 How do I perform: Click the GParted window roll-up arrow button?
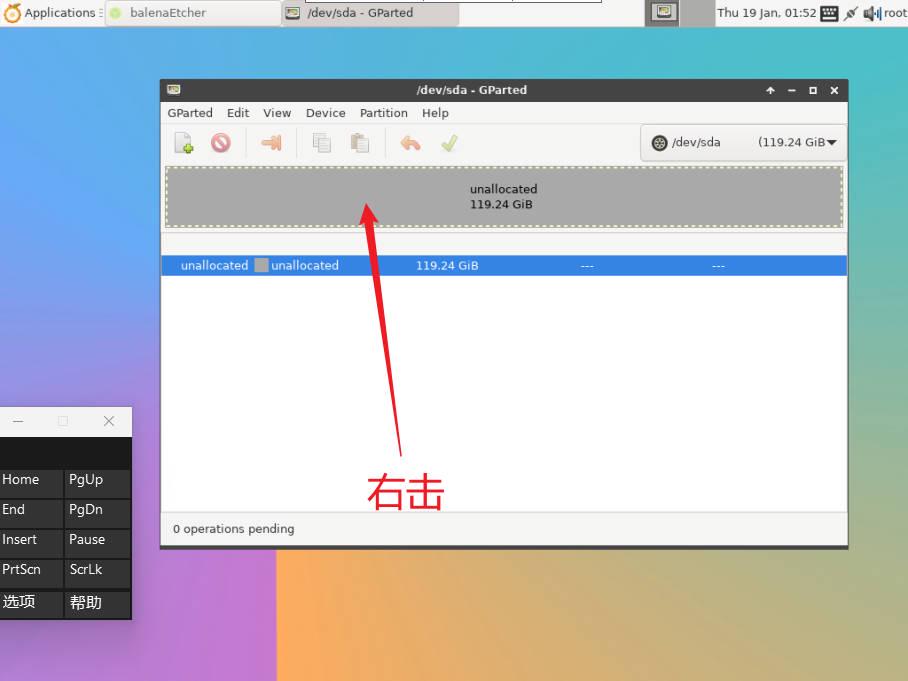pos(770,90)
